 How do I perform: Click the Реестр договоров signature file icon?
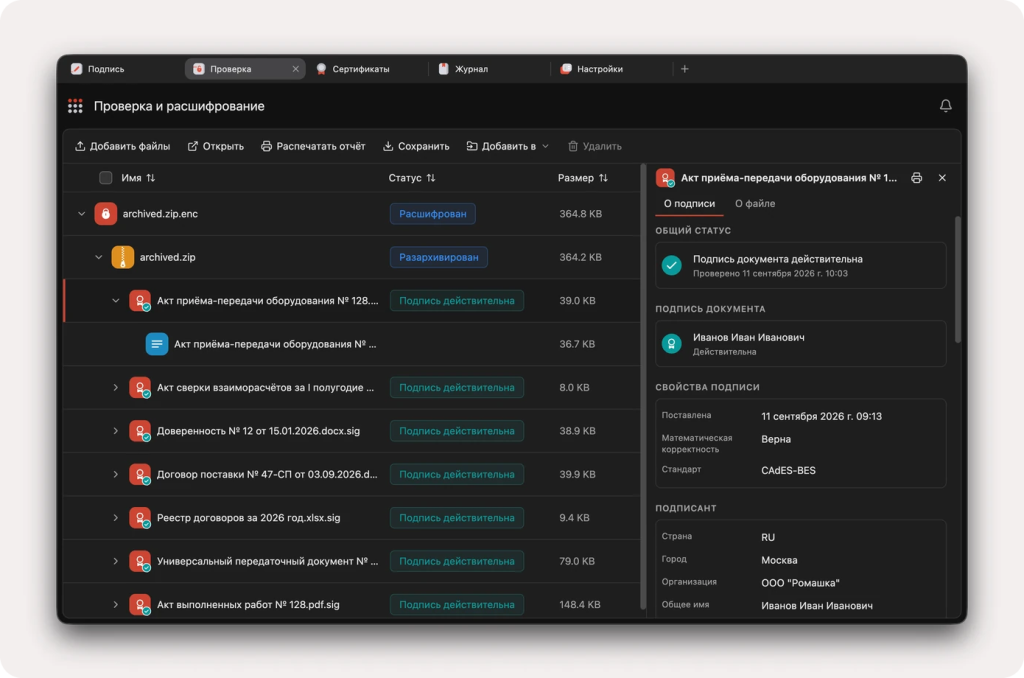coord(140,518)
